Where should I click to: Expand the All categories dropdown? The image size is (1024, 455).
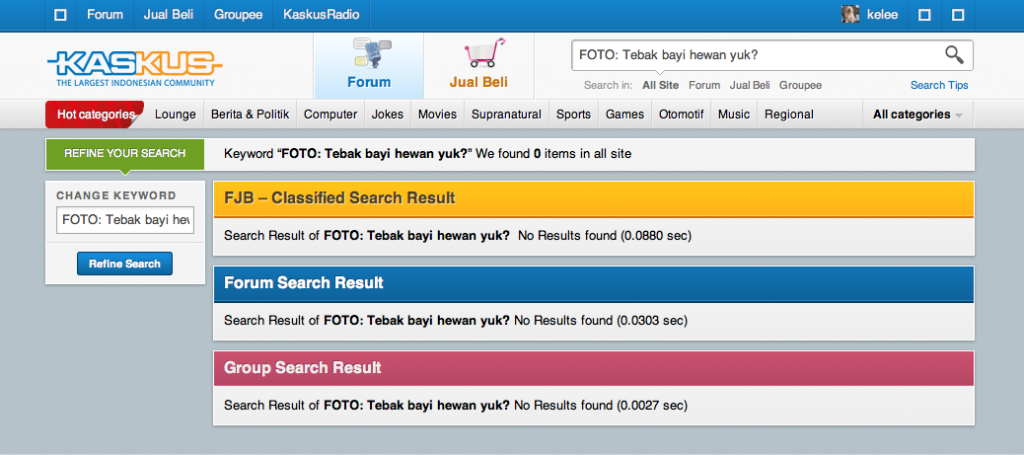point(918,114)
